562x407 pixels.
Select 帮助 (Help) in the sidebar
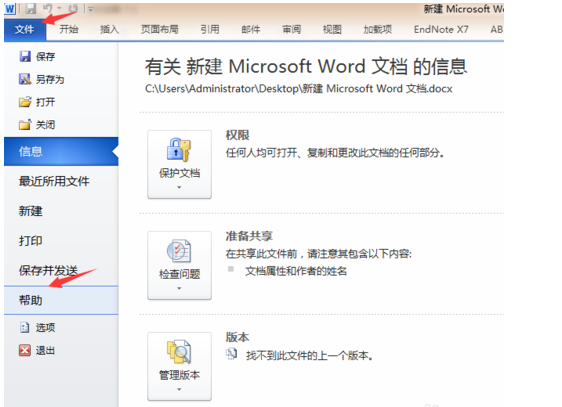(61, 300)
